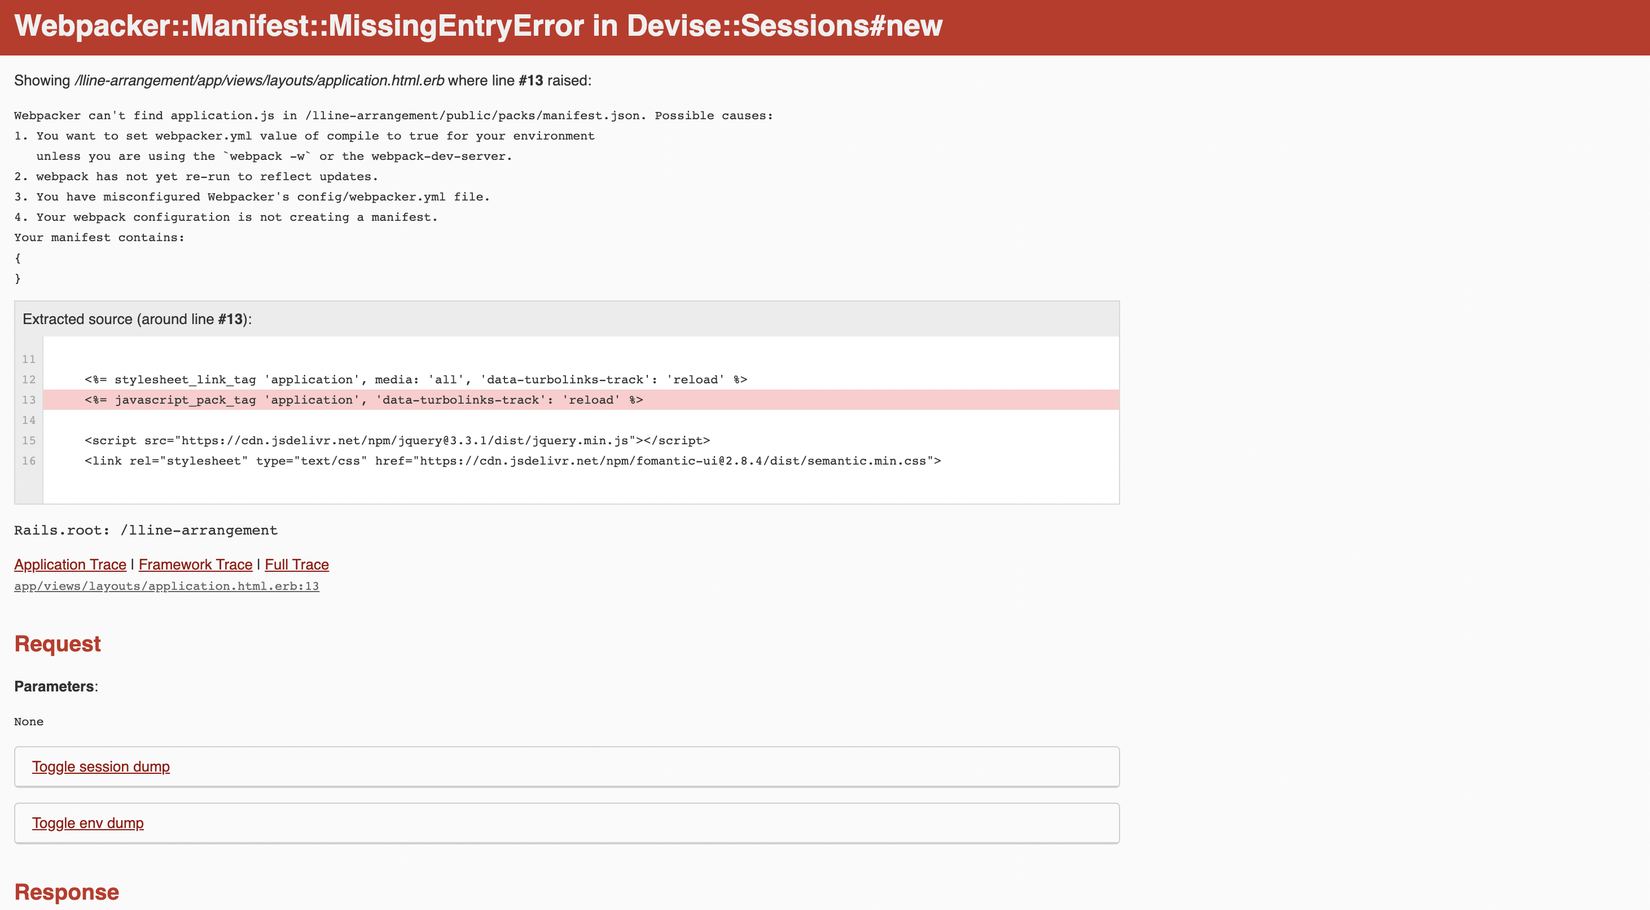
Task: Open the Application Trace link
Action: click(70, 565)
